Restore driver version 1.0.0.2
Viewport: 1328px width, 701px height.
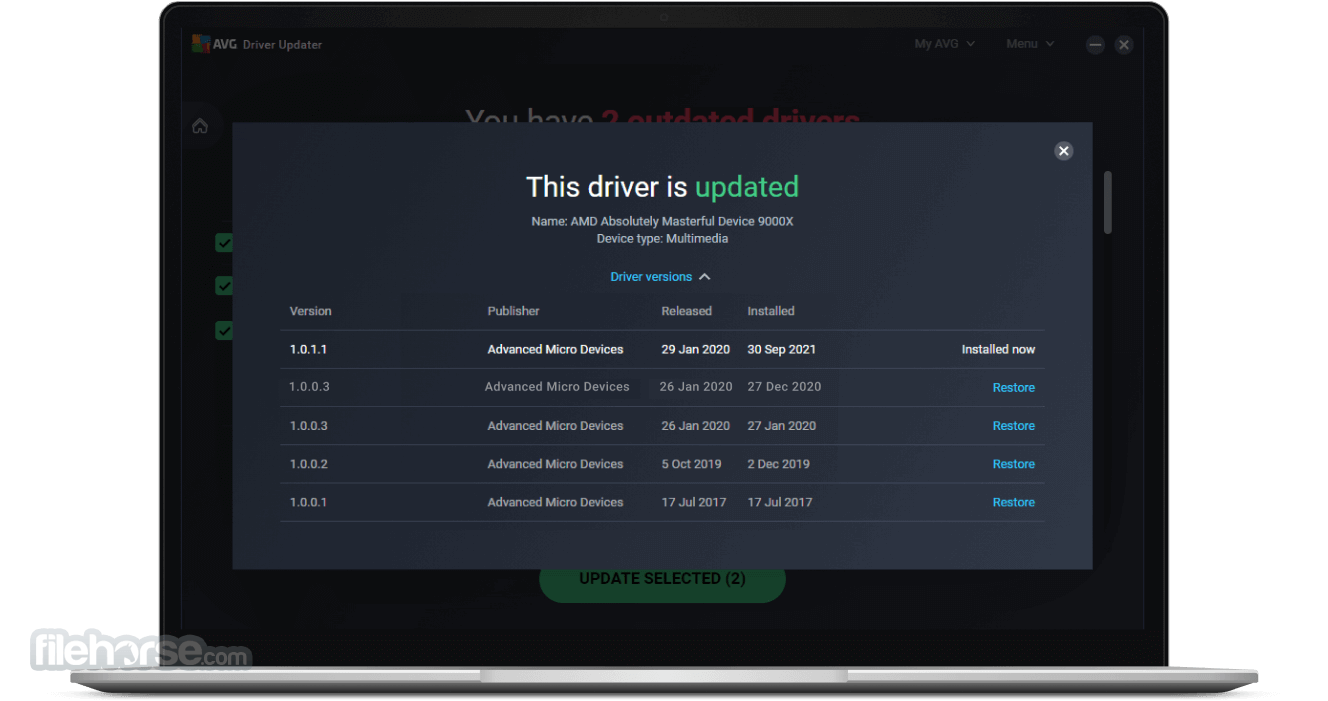[1013, 464]
